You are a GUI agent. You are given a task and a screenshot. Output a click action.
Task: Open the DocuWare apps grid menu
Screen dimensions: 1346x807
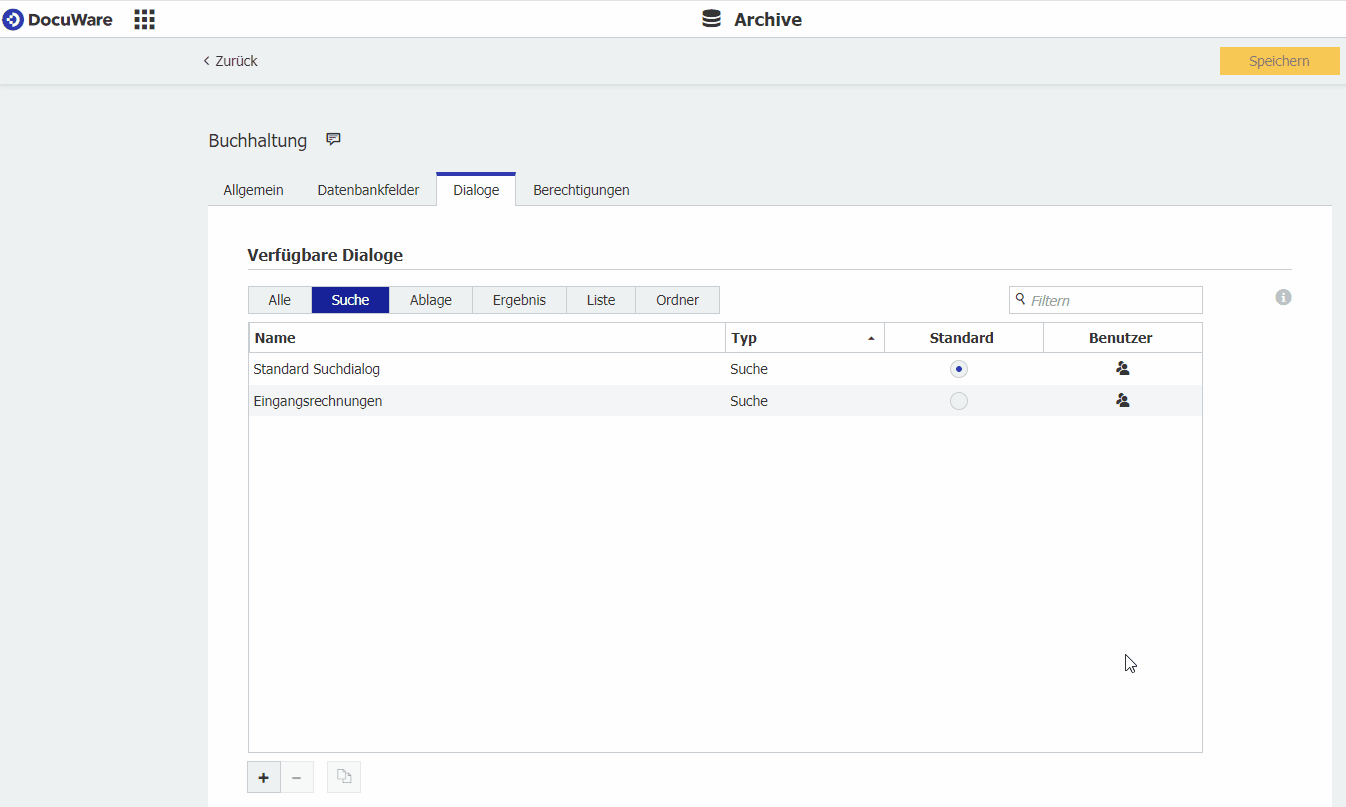click(x=145, y=19)
